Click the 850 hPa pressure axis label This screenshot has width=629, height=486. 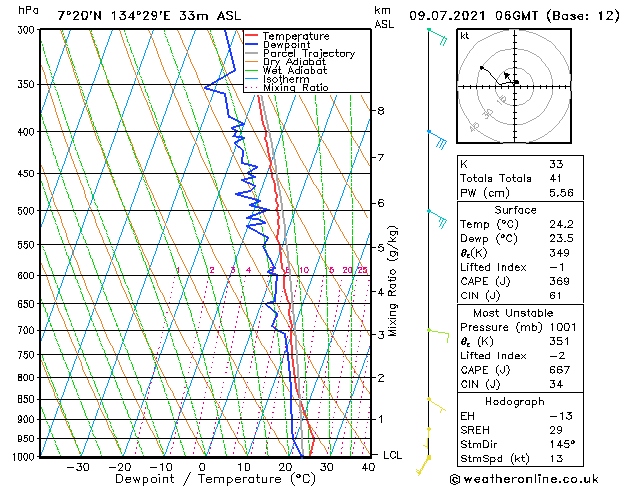coord(26,399)
